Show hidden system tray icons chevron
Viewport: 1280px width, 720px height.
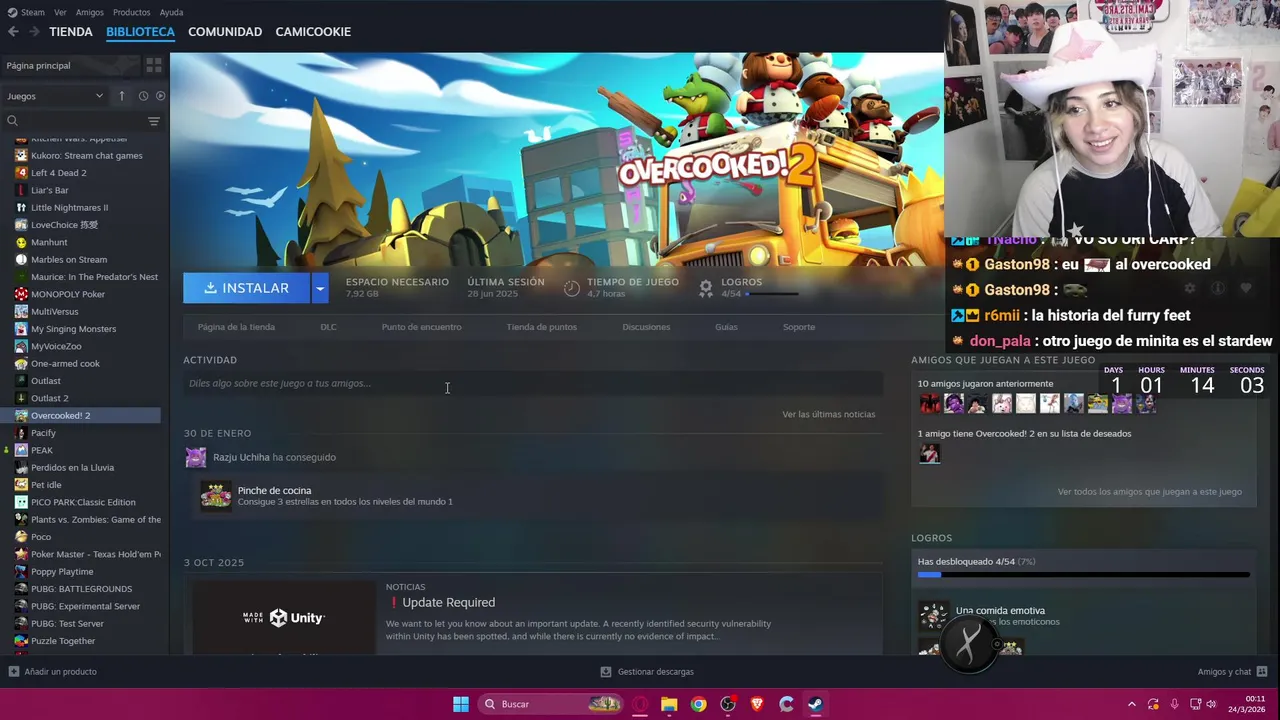(1134, 704)
